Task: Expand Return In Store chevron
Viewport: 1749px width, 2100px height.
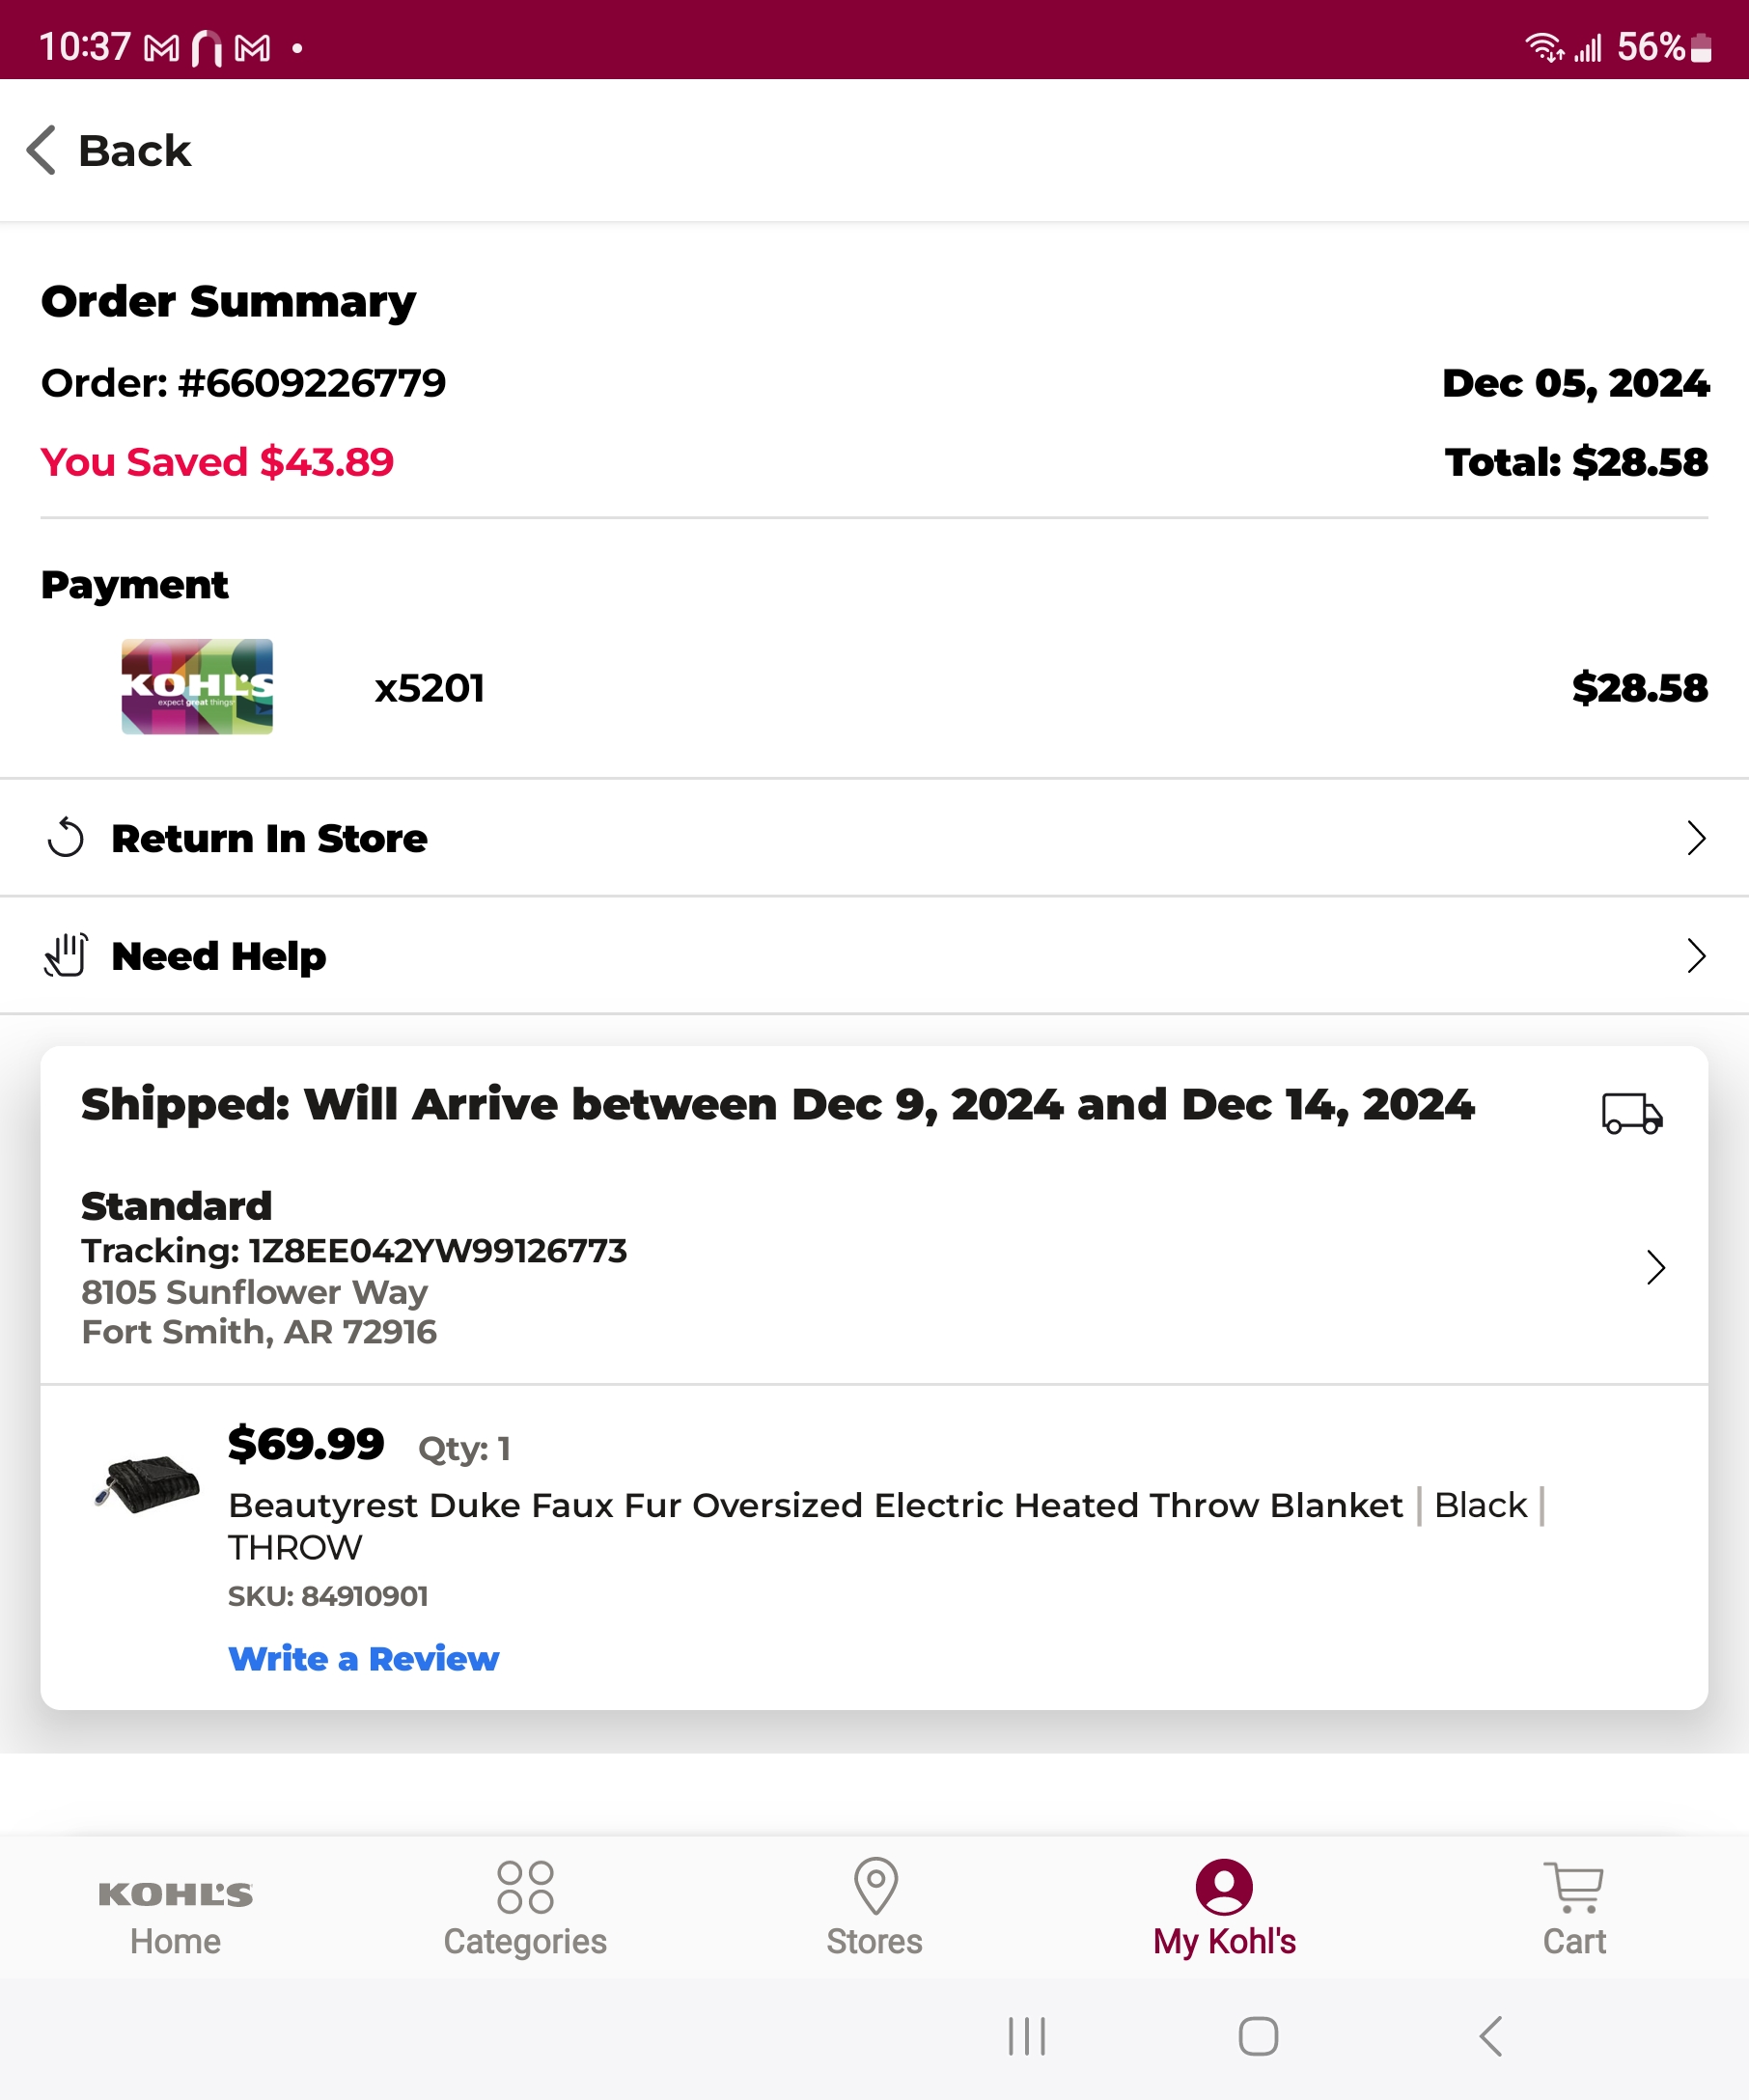Action: coord(1695,838)
